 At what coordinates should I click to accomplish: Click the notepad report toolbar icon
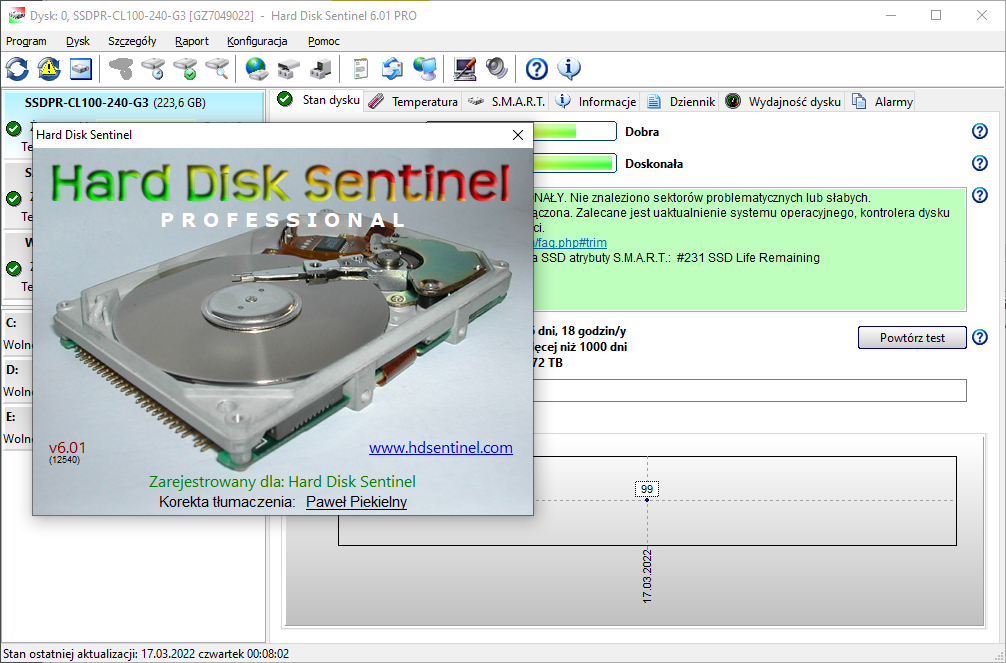click(x=361, y=69)
